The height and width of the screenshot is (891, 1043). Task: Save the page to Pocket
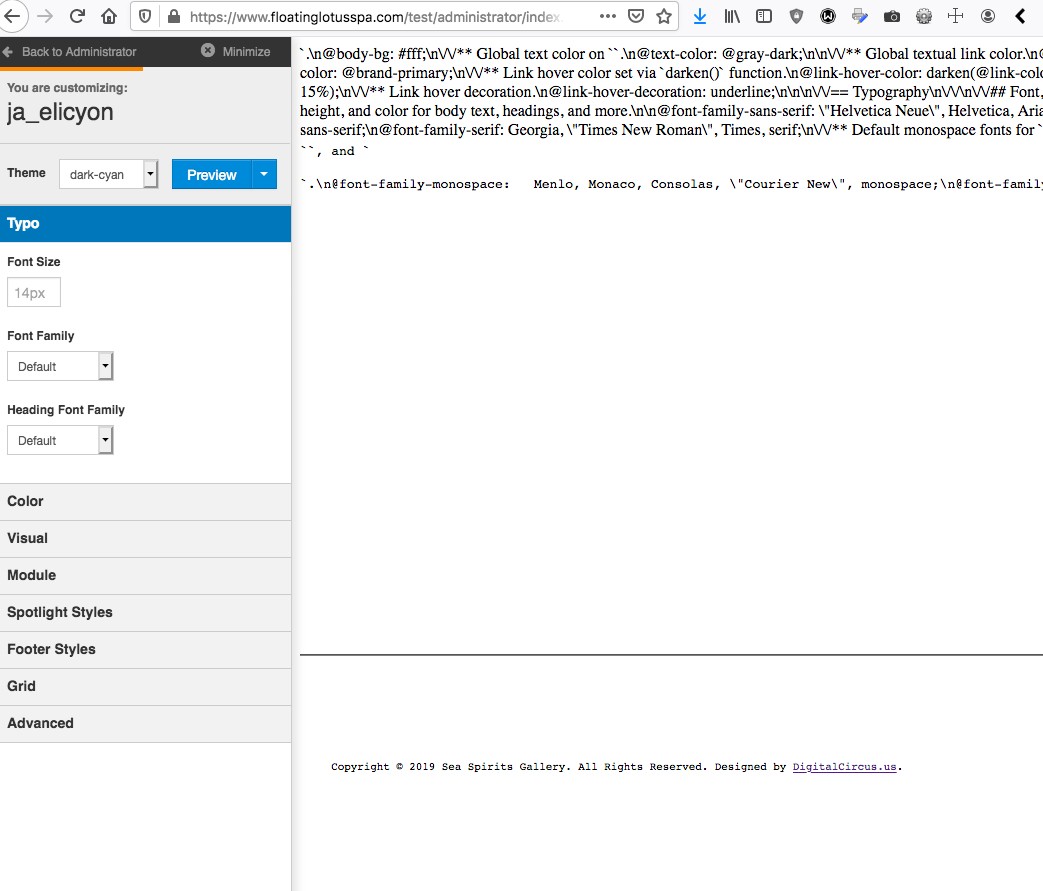click(635, 16)
